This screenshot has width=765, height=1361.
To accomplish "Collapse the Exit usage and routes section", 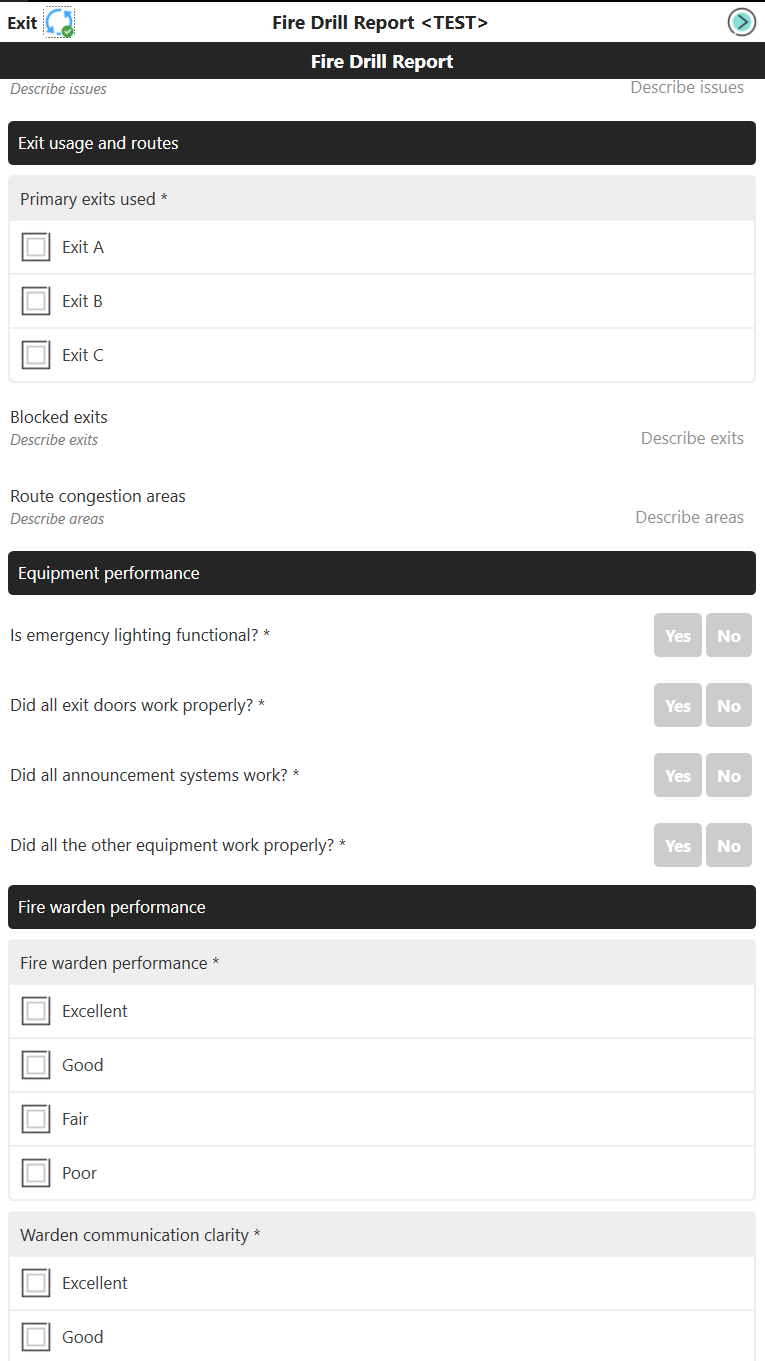I will (382, 143).
